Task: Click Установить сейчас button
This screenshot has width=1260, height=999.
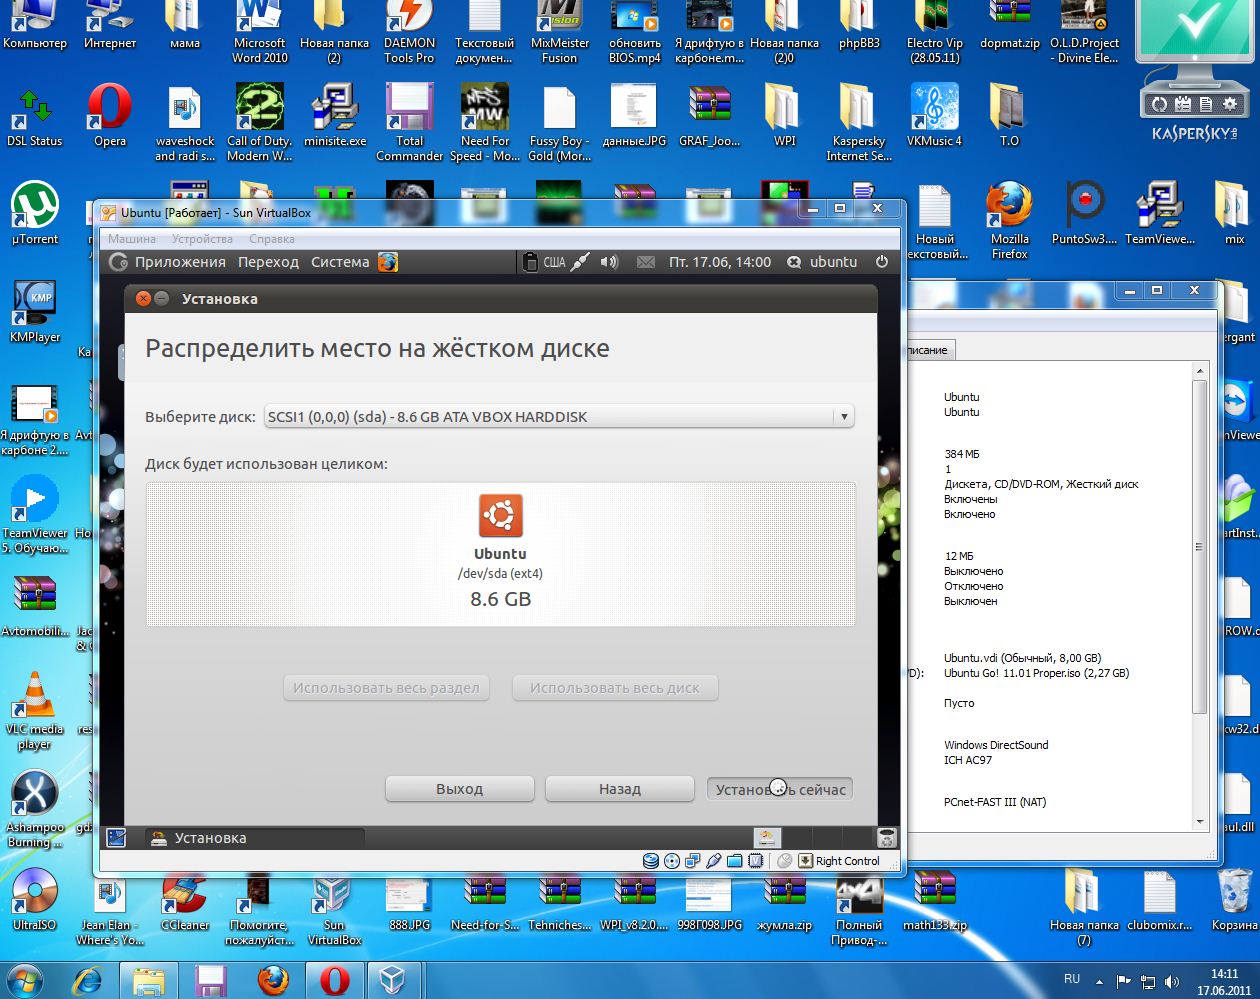Action: point(780,789)
